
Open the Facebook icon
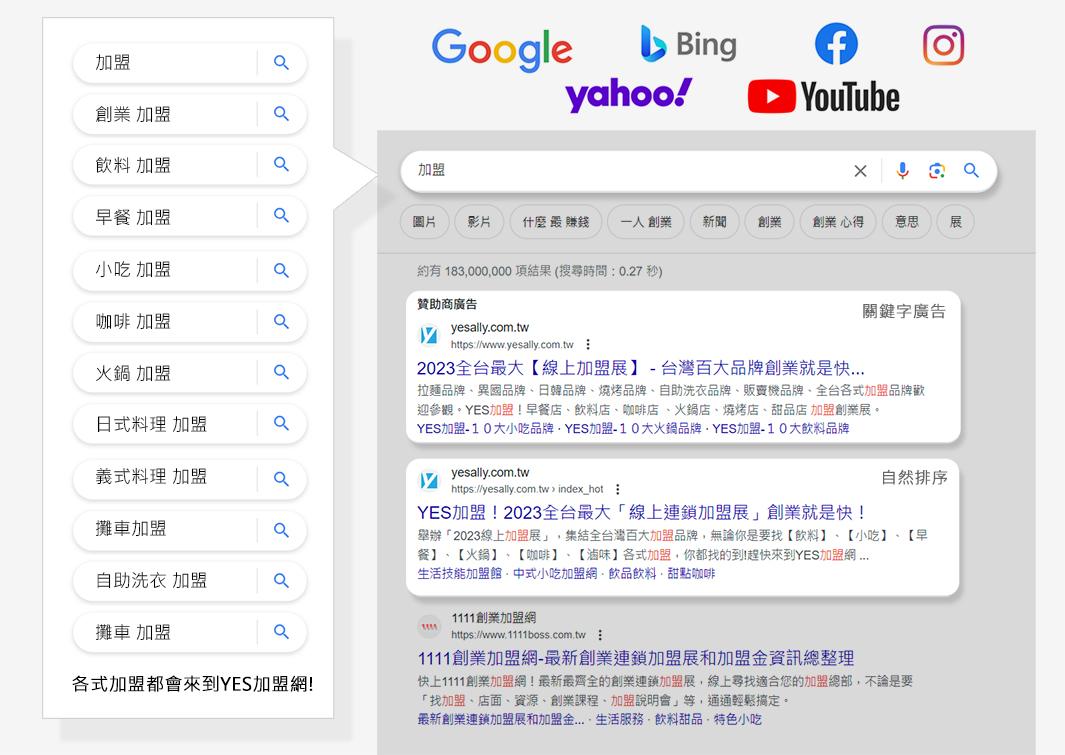[836, 43]
